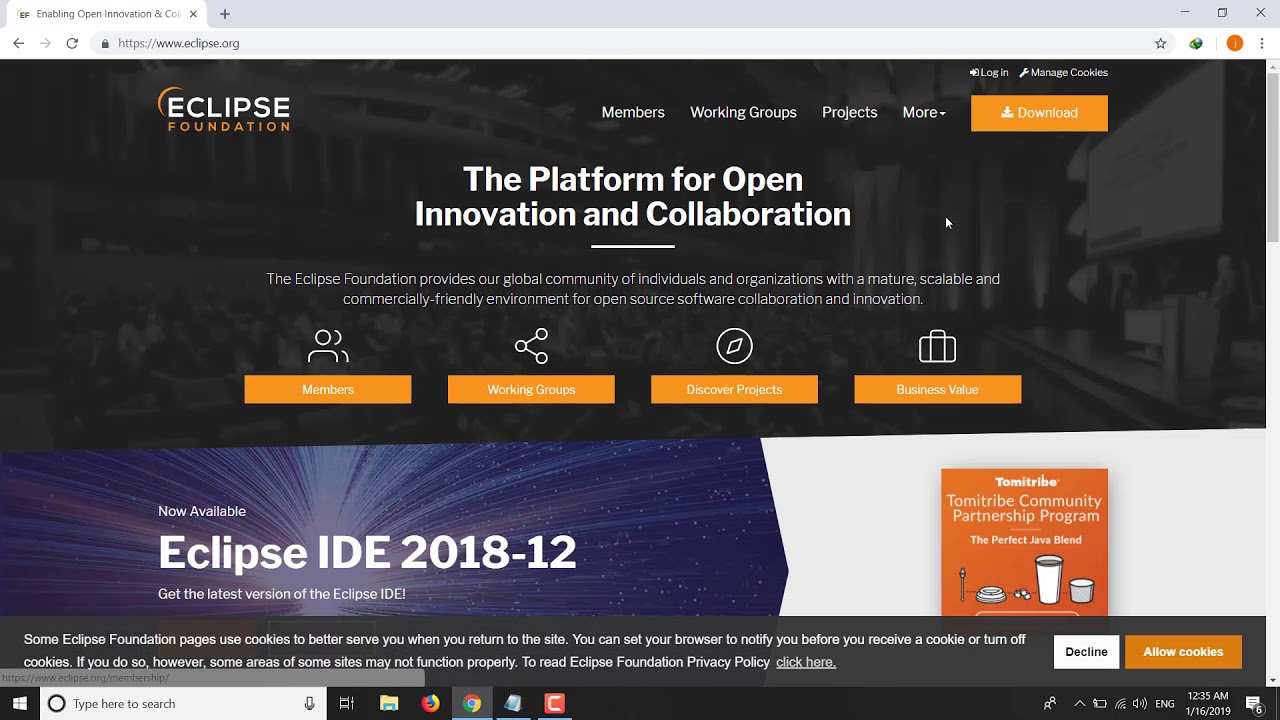Click Allow cookies button
1280x720 pixels.
point(1183,652)
